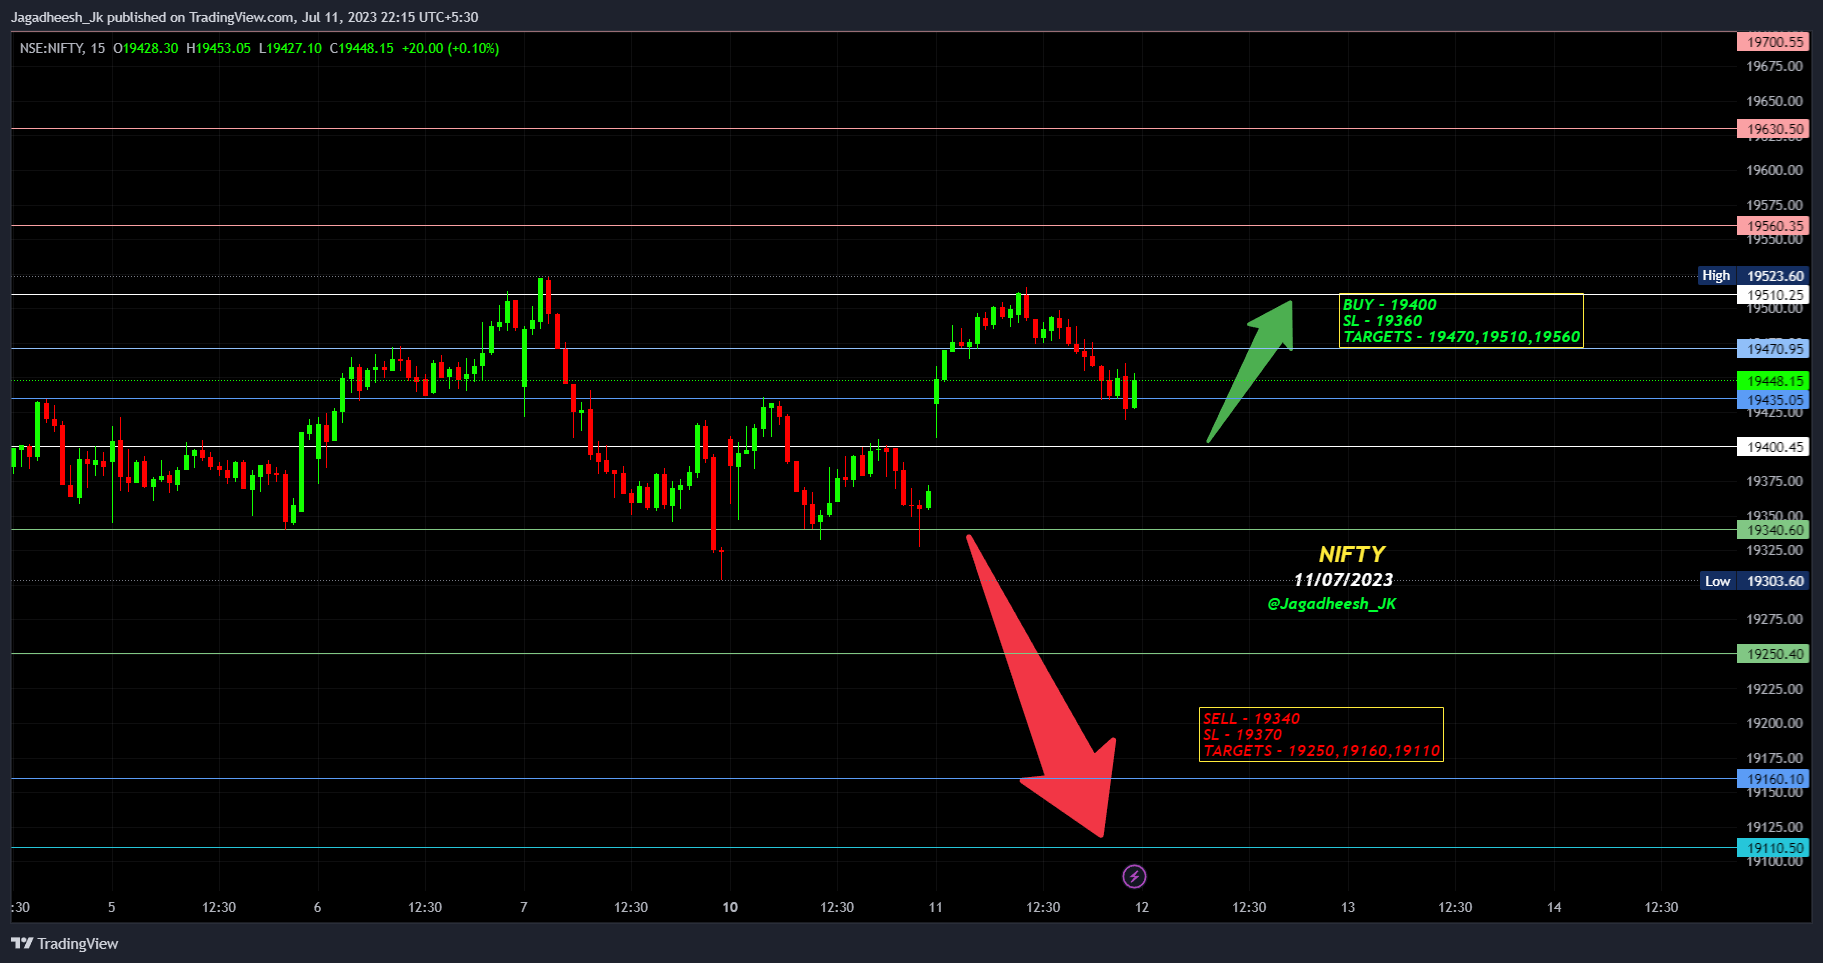The image size is (1823, 963).
Task: Click the 11/07/2023 date text
Action: (1343, 580)
